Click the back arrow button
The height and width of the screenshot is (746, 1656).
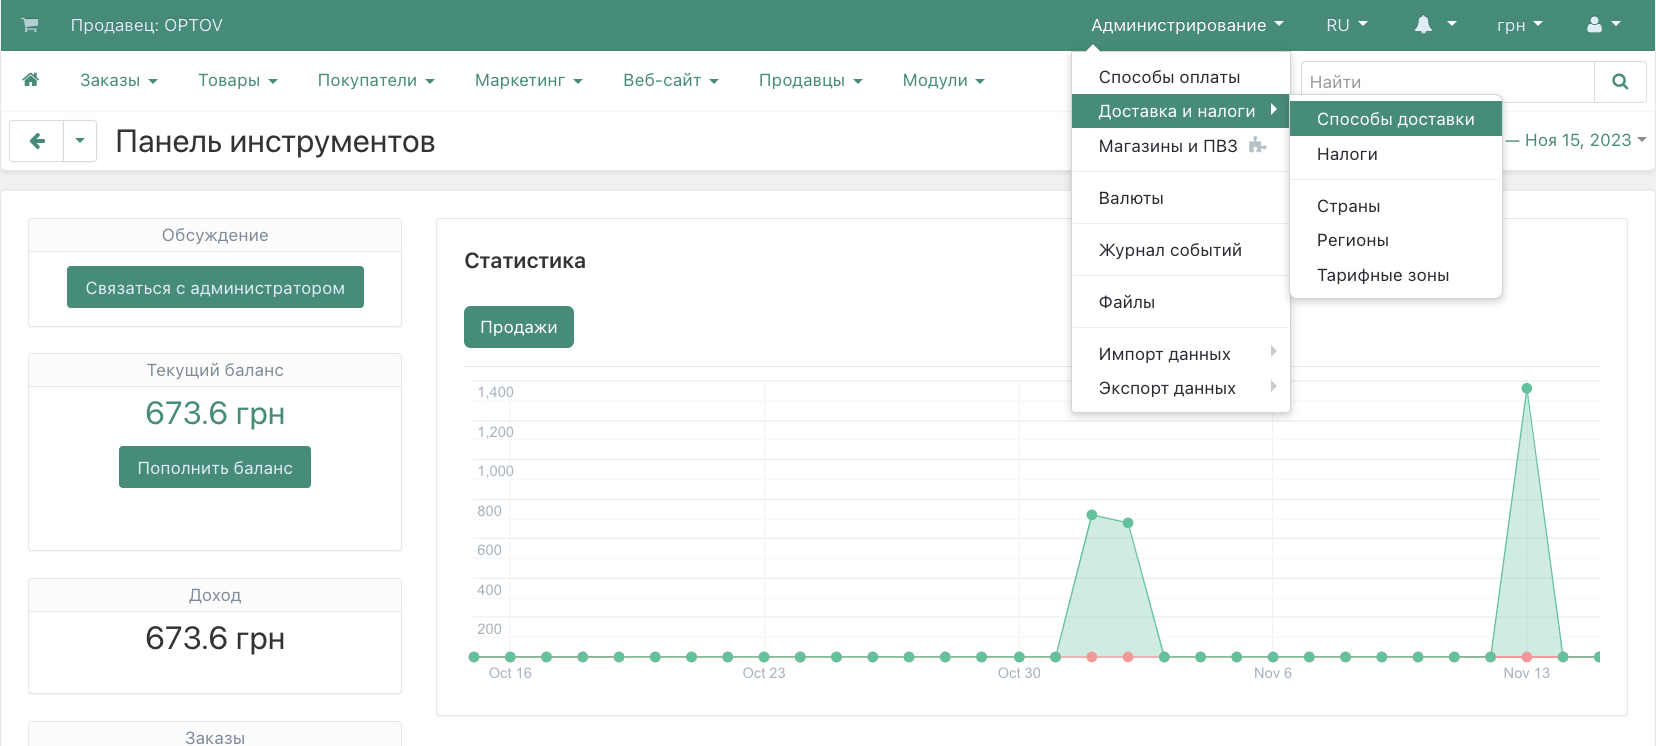click(37, 141)
